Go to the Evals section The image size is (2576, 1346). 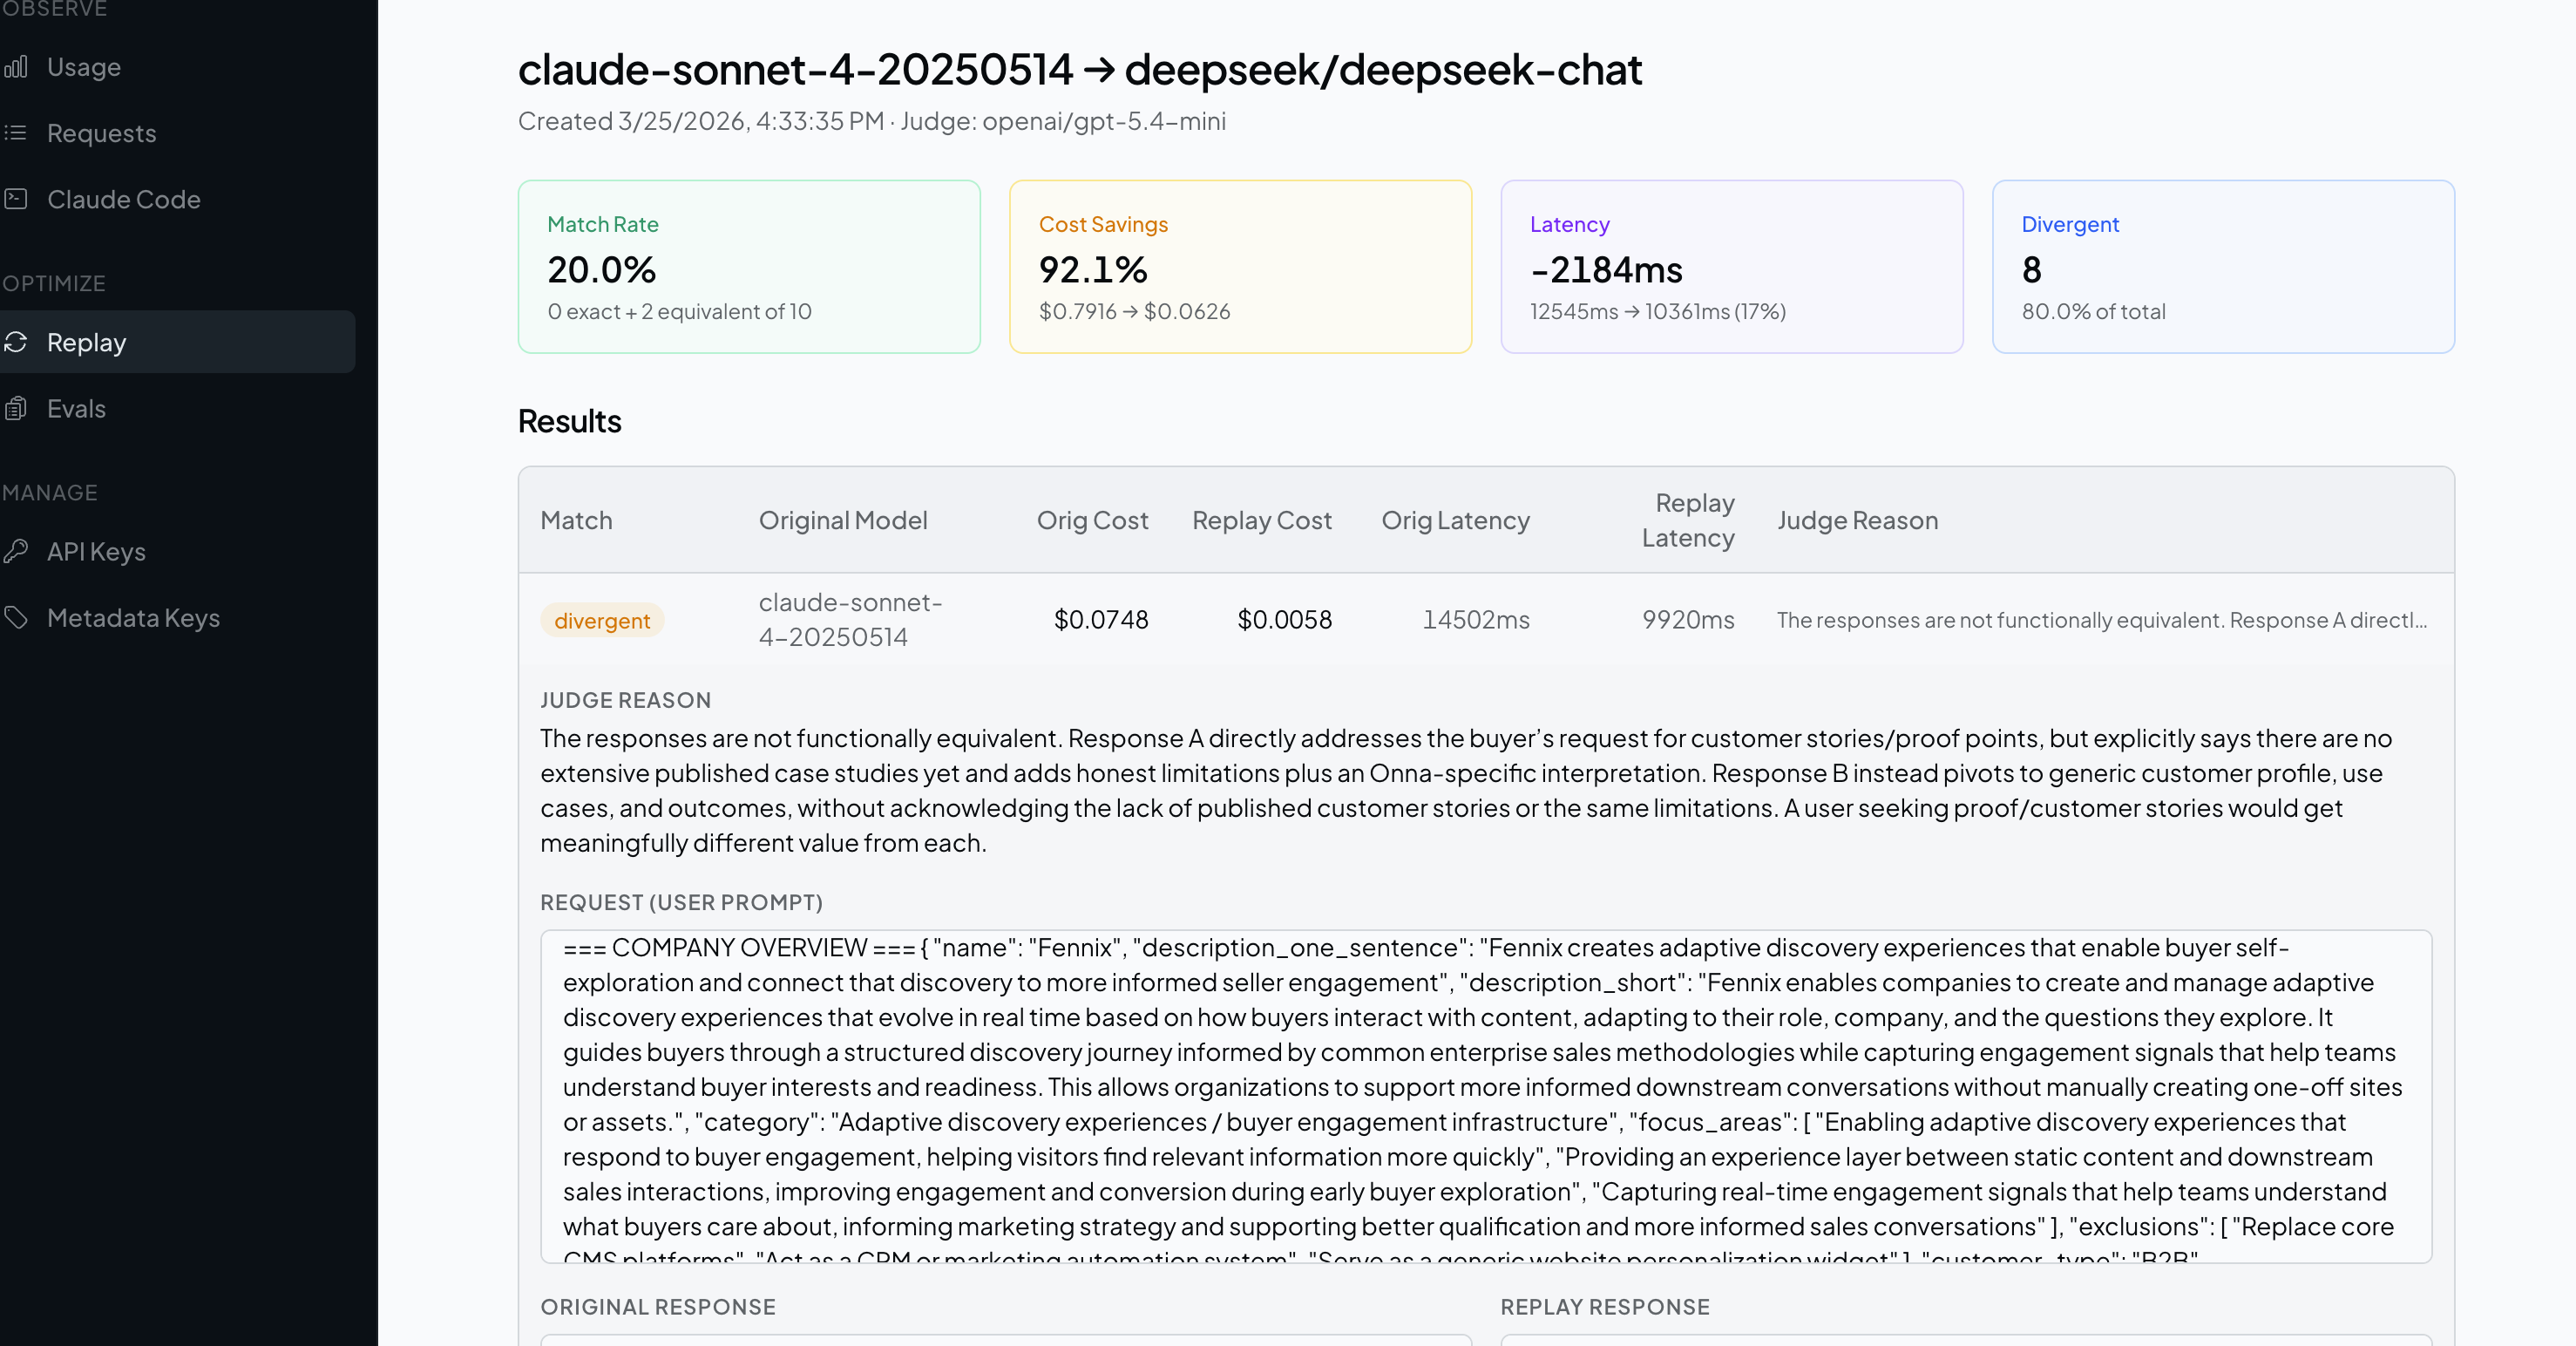tap(76, 408)
